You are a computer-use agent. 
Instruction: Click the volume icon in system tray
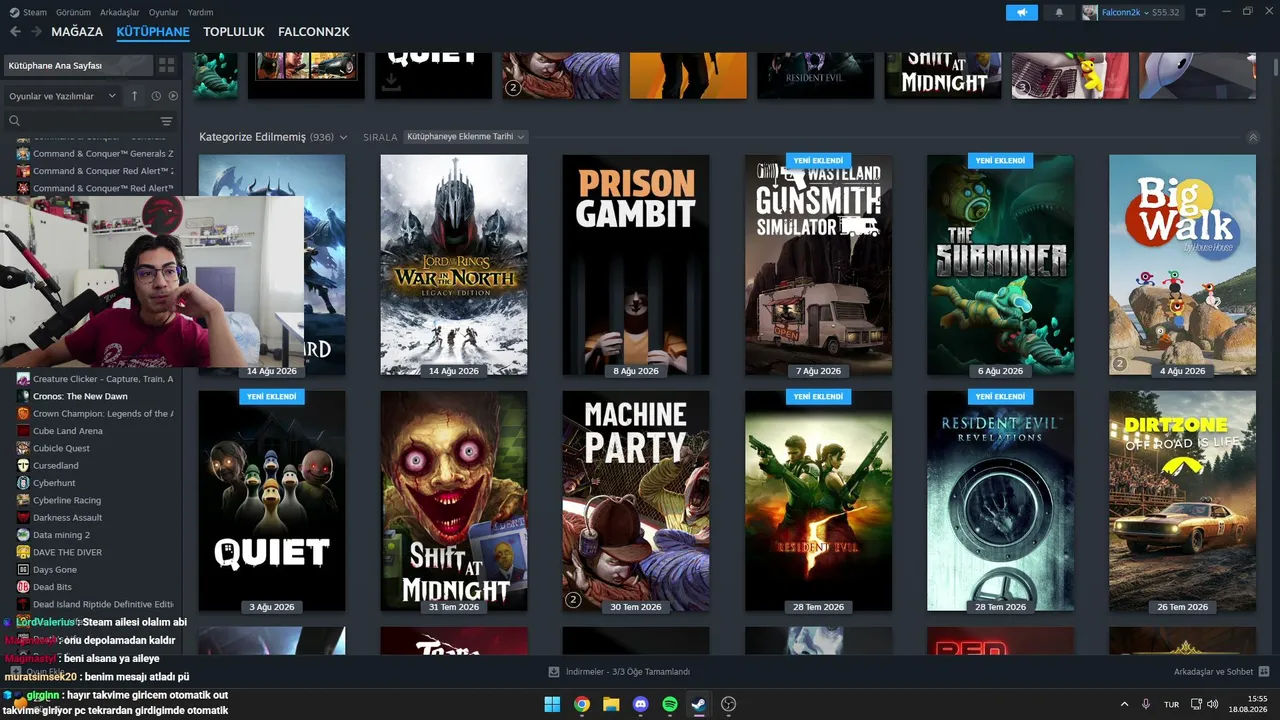point(1213,703)
